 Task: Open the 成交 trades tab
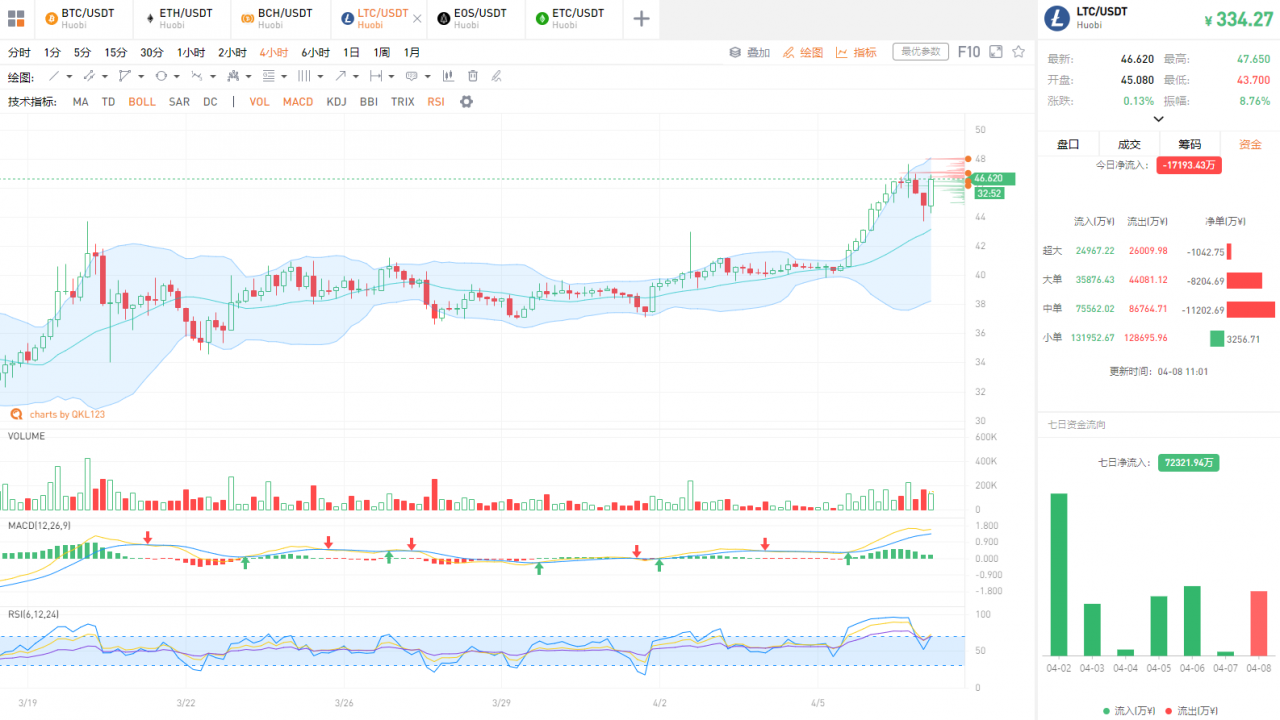[x=1129, y=144]
